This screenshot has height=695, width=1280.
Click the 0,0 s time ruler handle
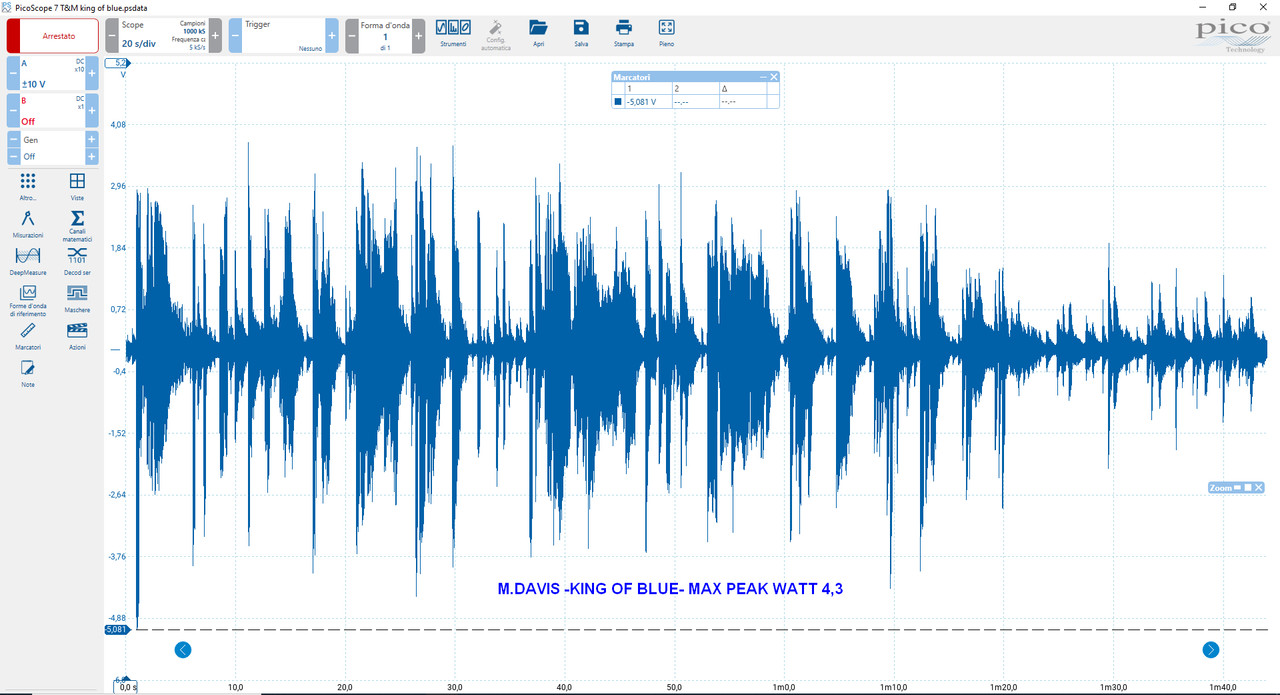126,687
